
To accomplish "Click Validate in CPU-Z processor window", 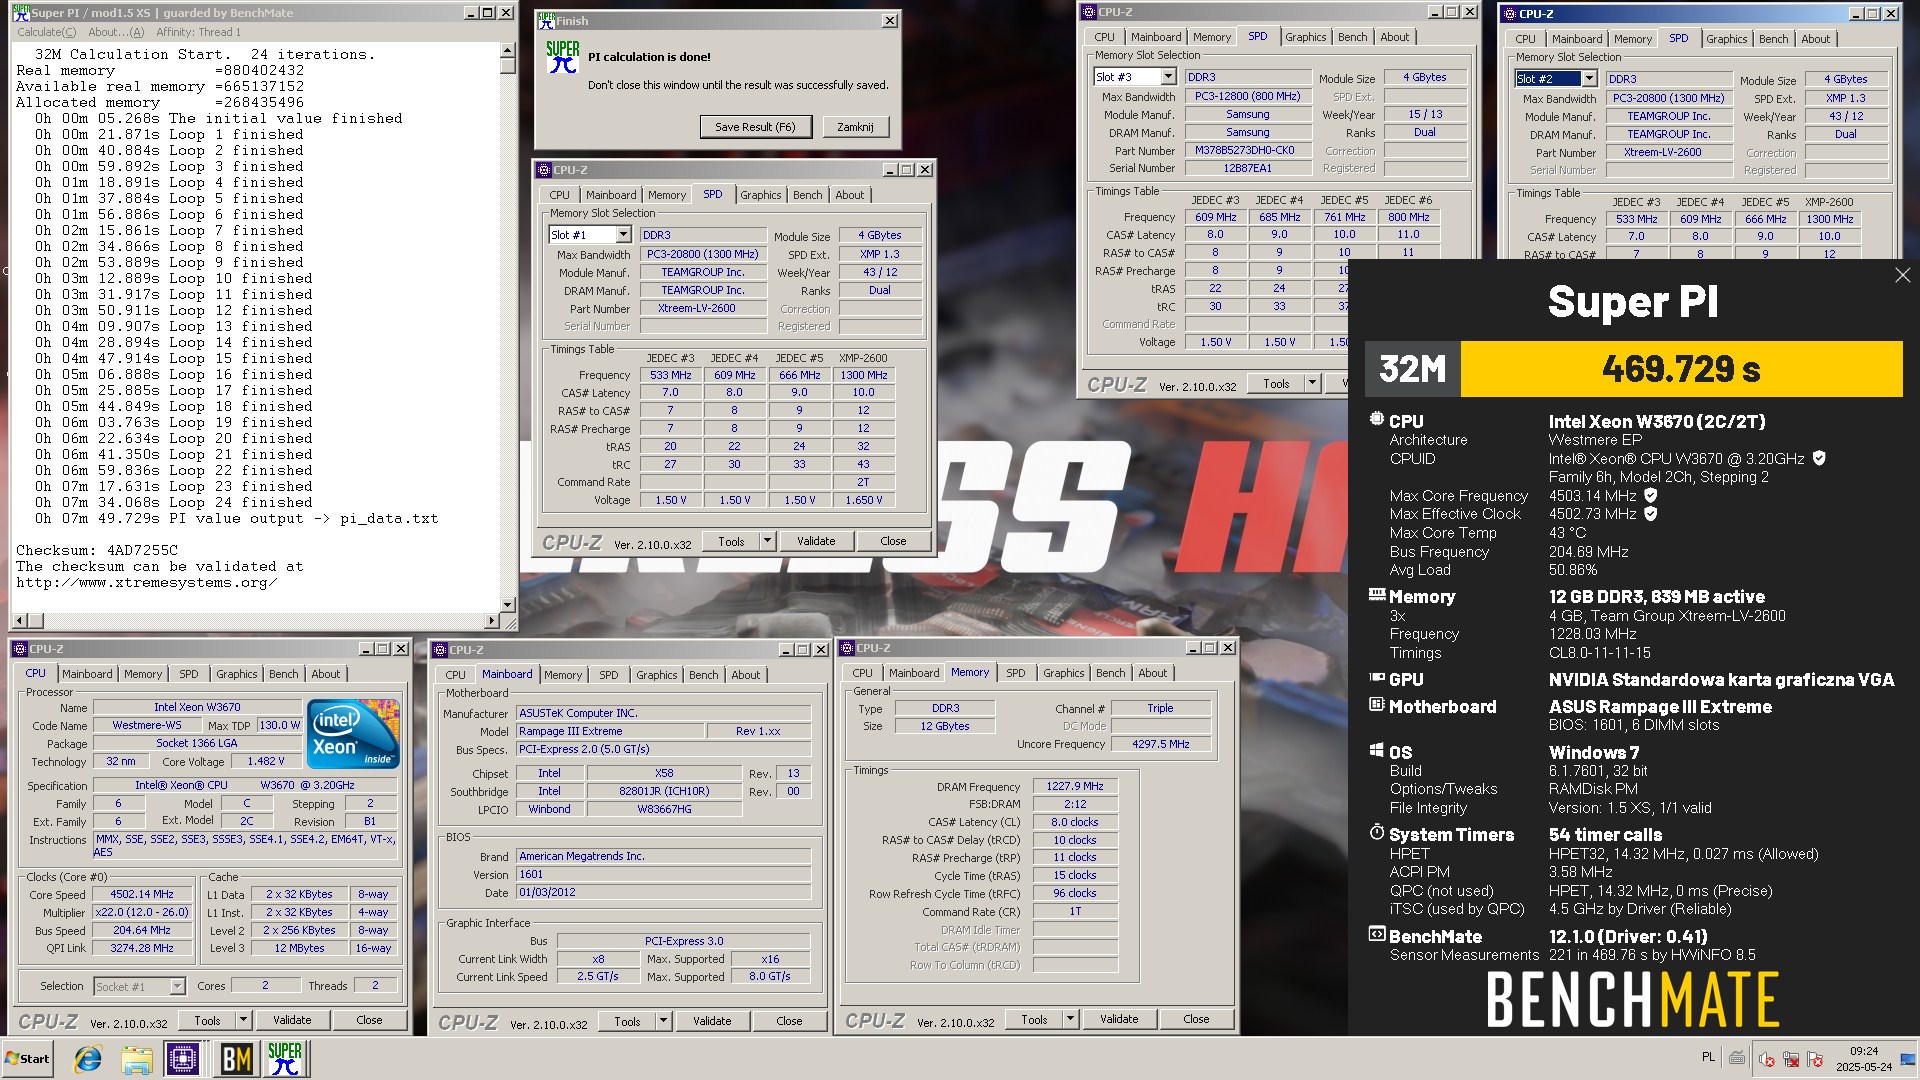I will click(292, 1020).
